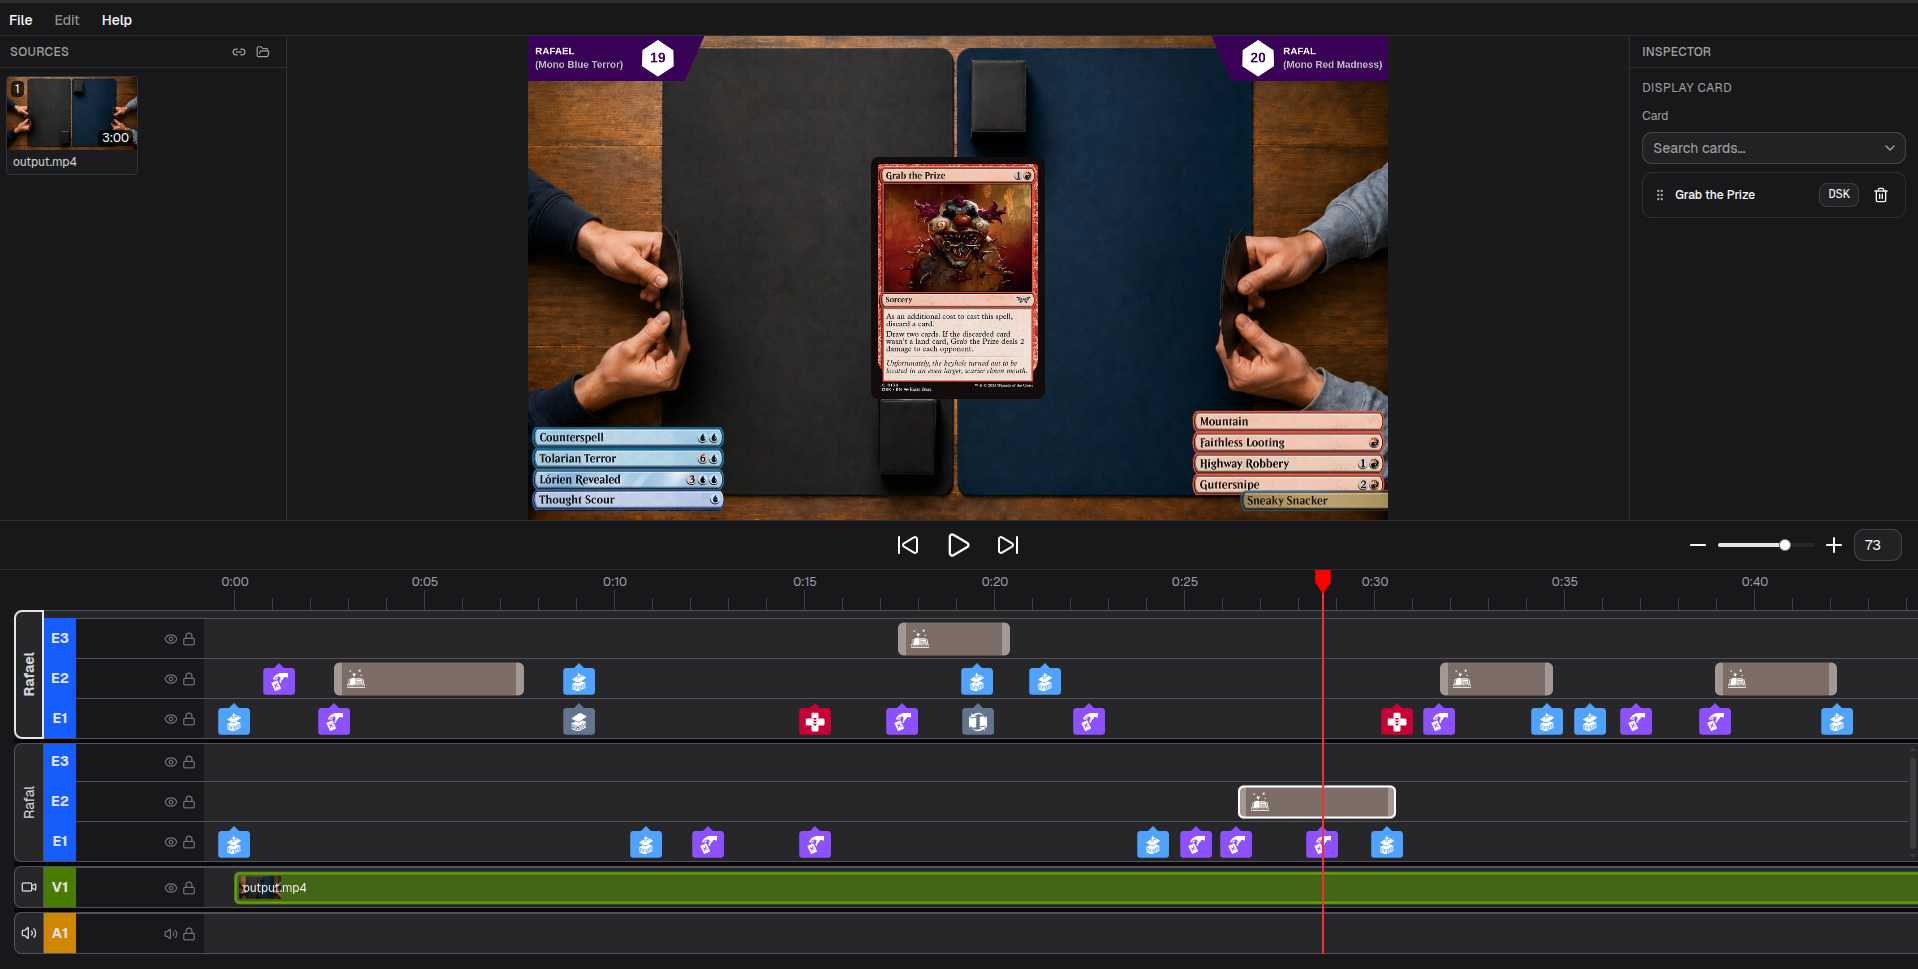1918x969 pixels.
Task: Click the speaker icon on A1 track
Action: tap(29, 933)
